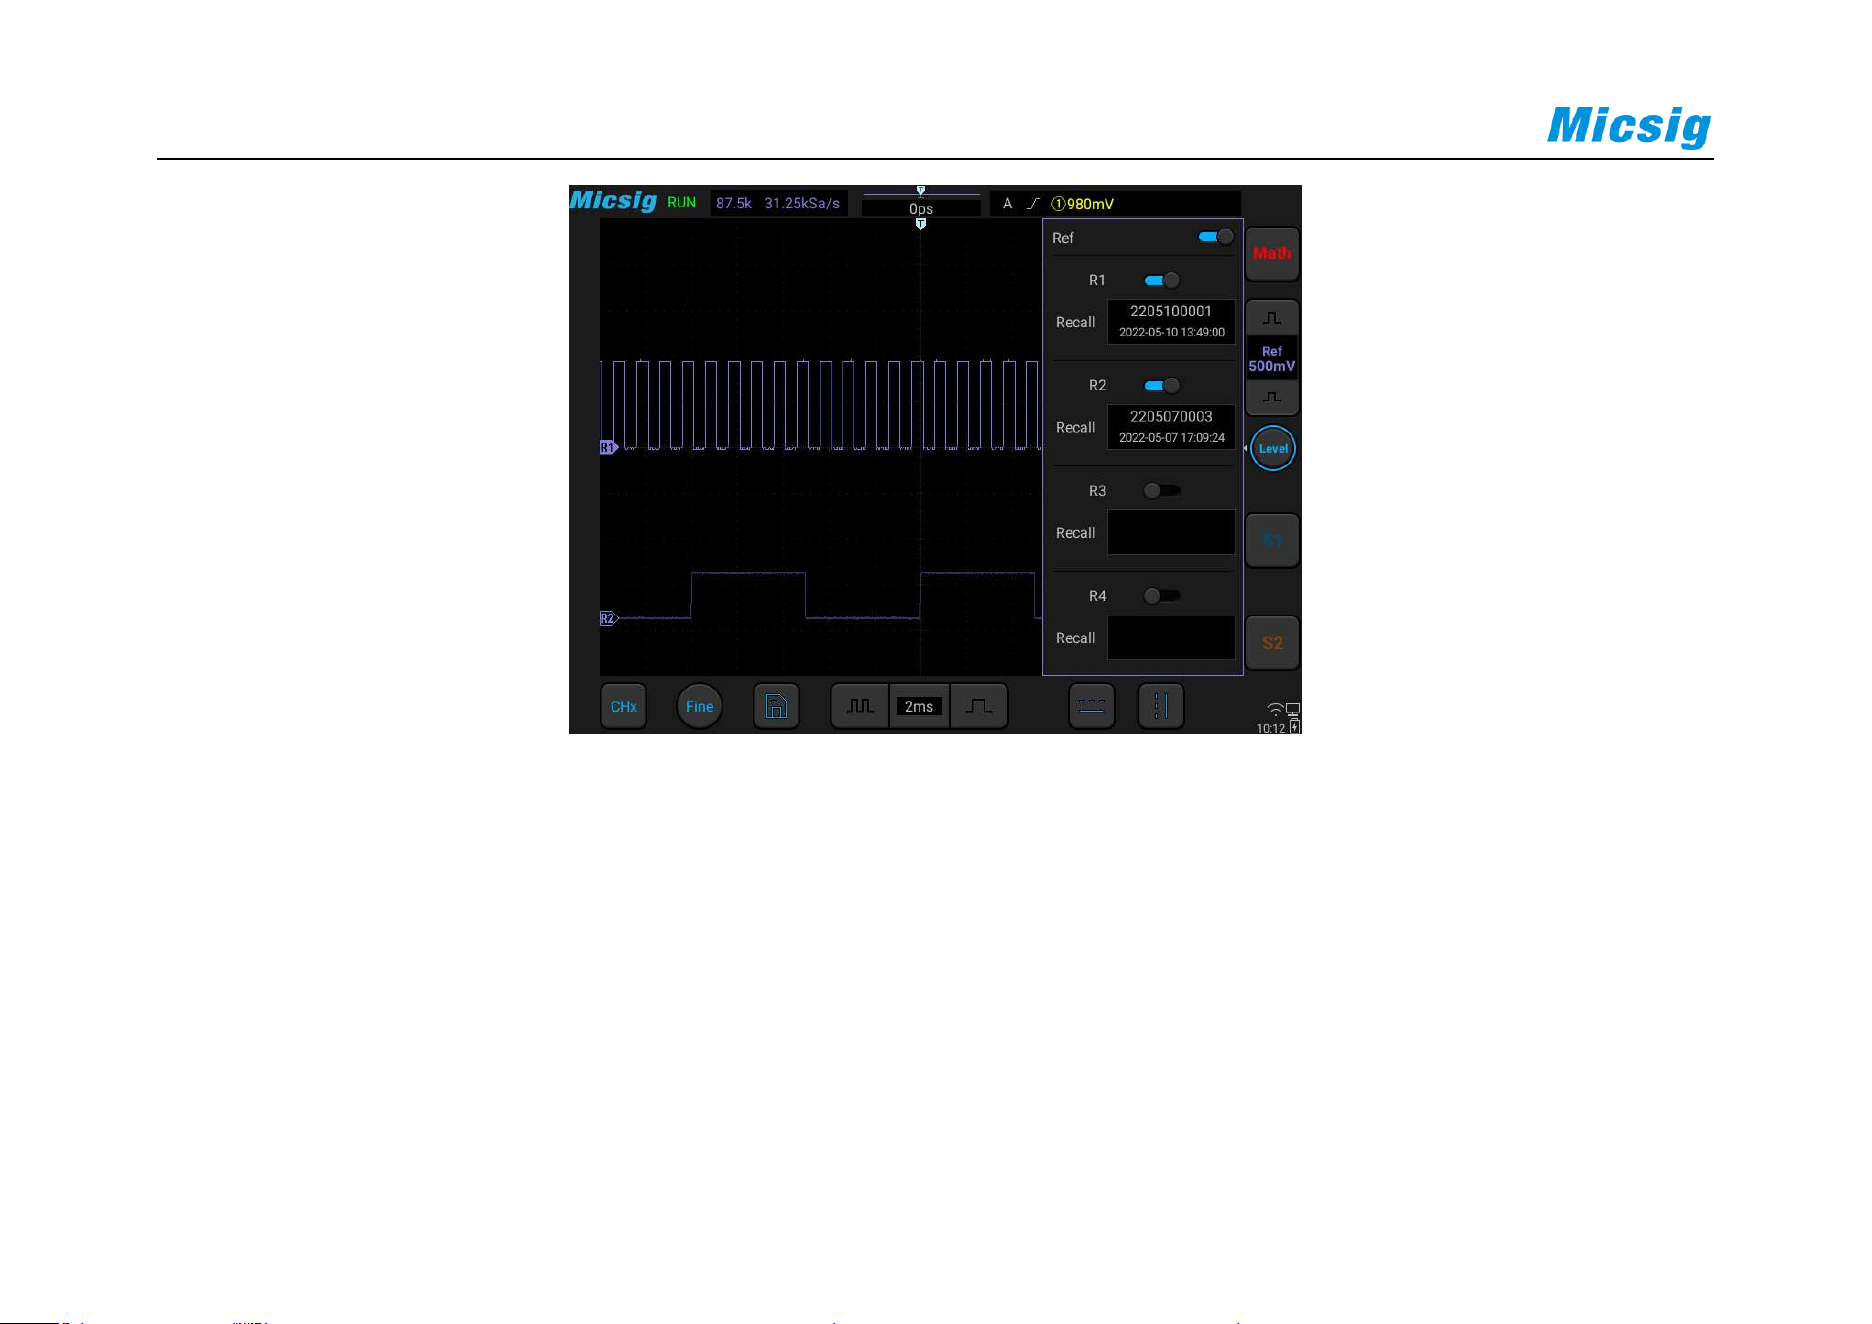Tap the trigger position T marker
Viewport: 1872px width, 1324px height.
921,224
